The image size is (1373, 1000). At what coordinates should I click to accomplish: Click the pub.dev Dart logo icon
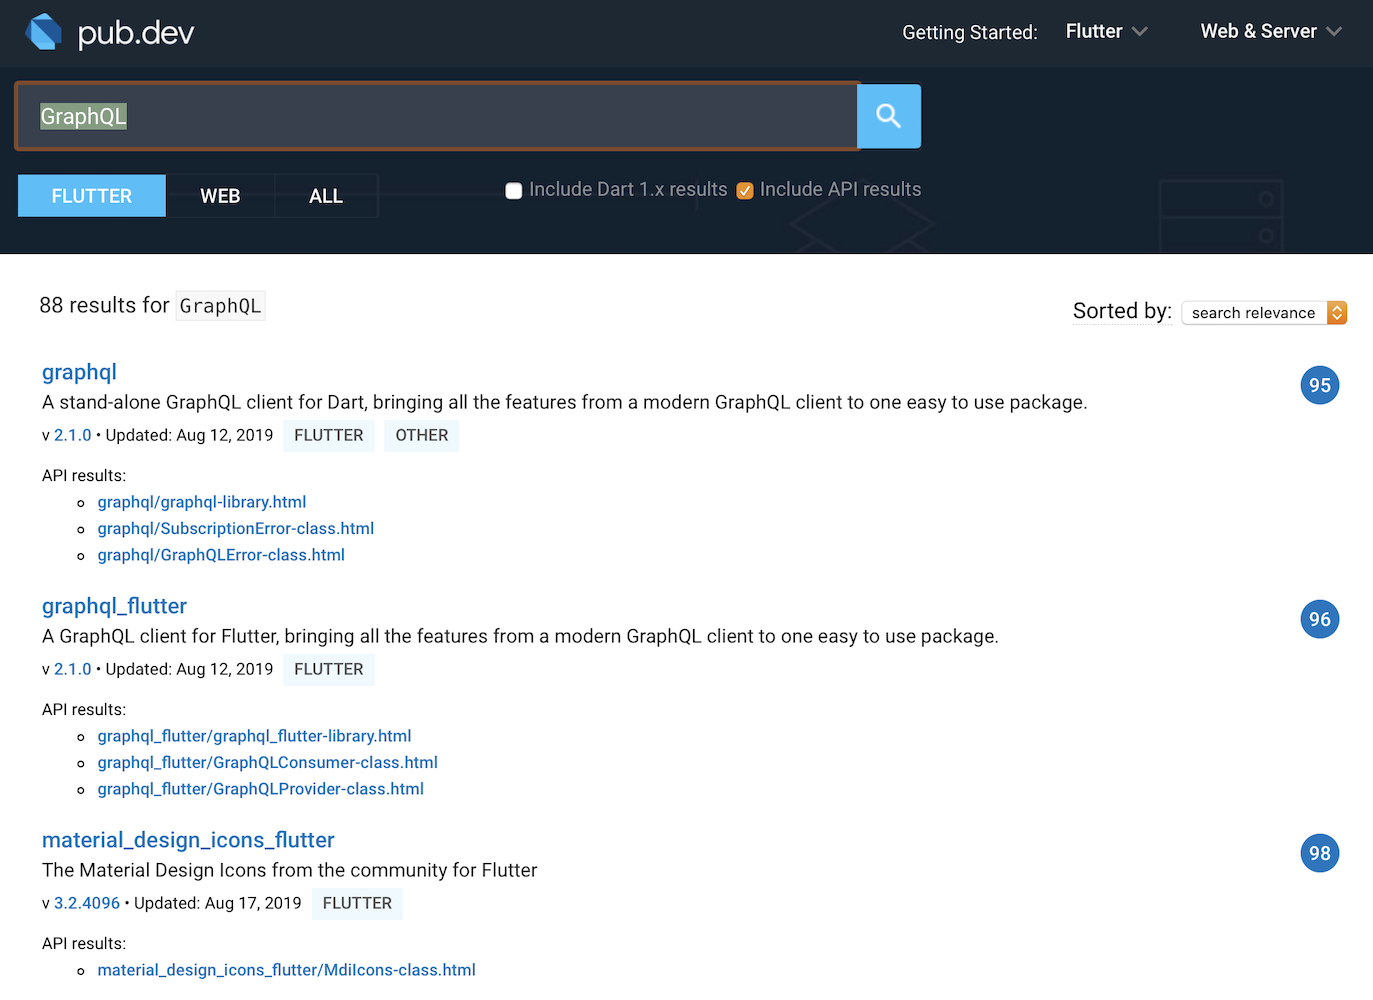coord(44,32)
